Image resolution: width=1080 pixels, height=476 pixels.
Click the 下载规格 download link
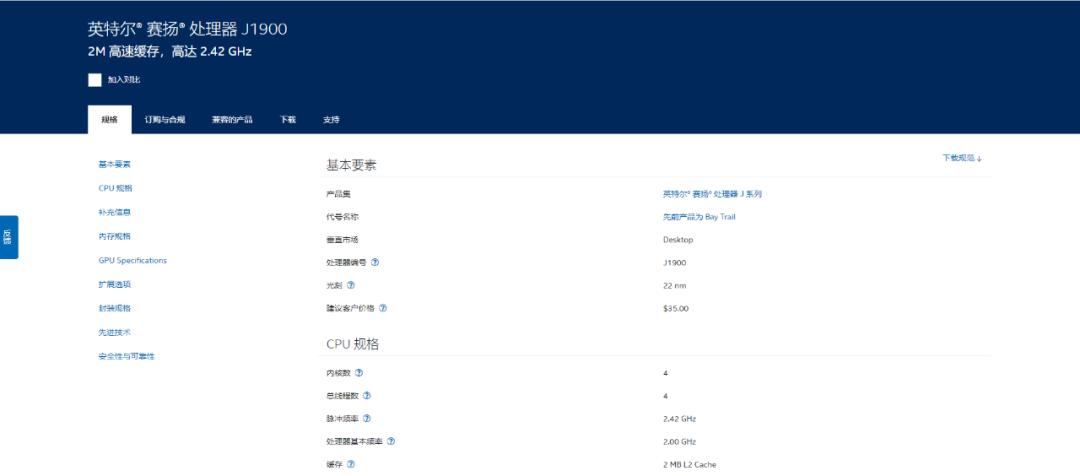[962, 158]
